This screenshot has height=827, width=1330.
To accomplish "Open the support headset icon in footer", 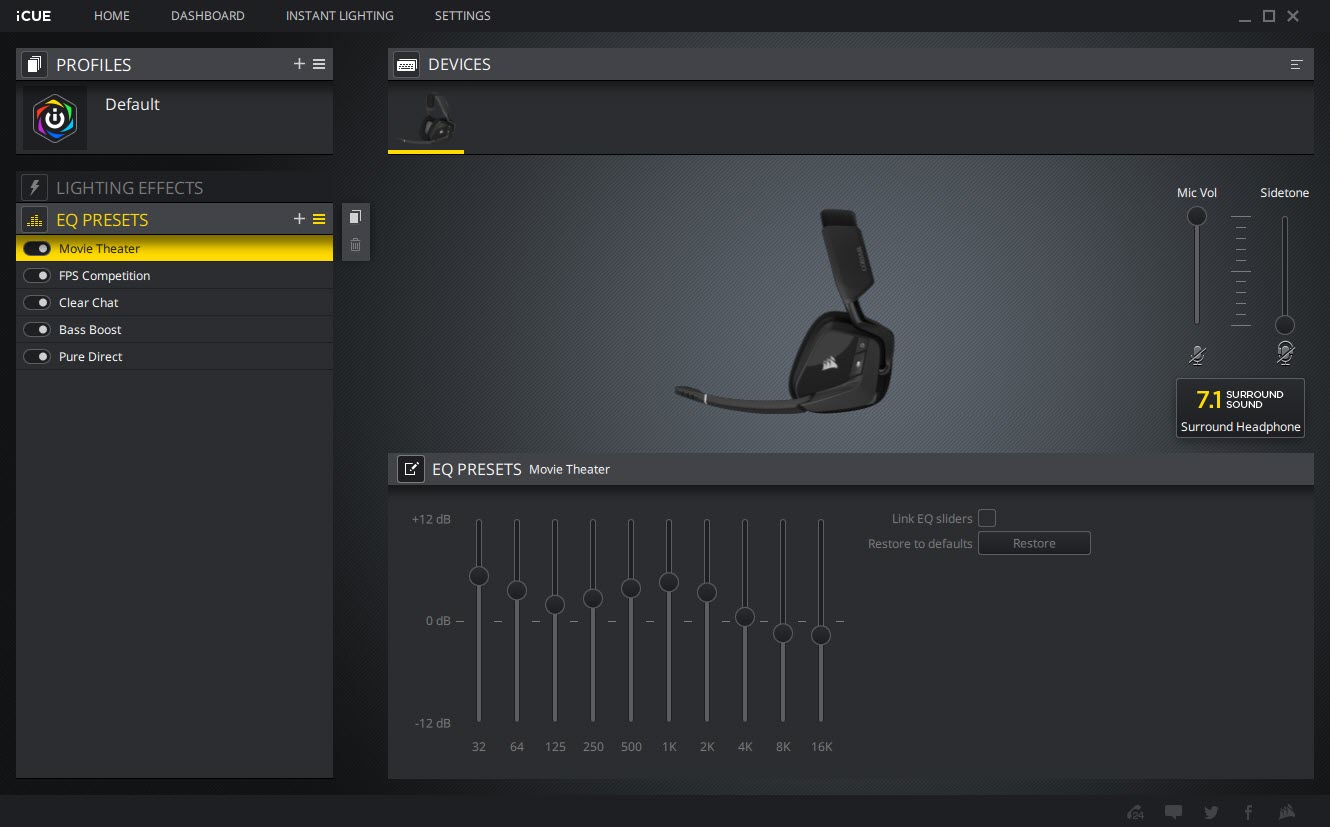I will (x=1135, y=812).
